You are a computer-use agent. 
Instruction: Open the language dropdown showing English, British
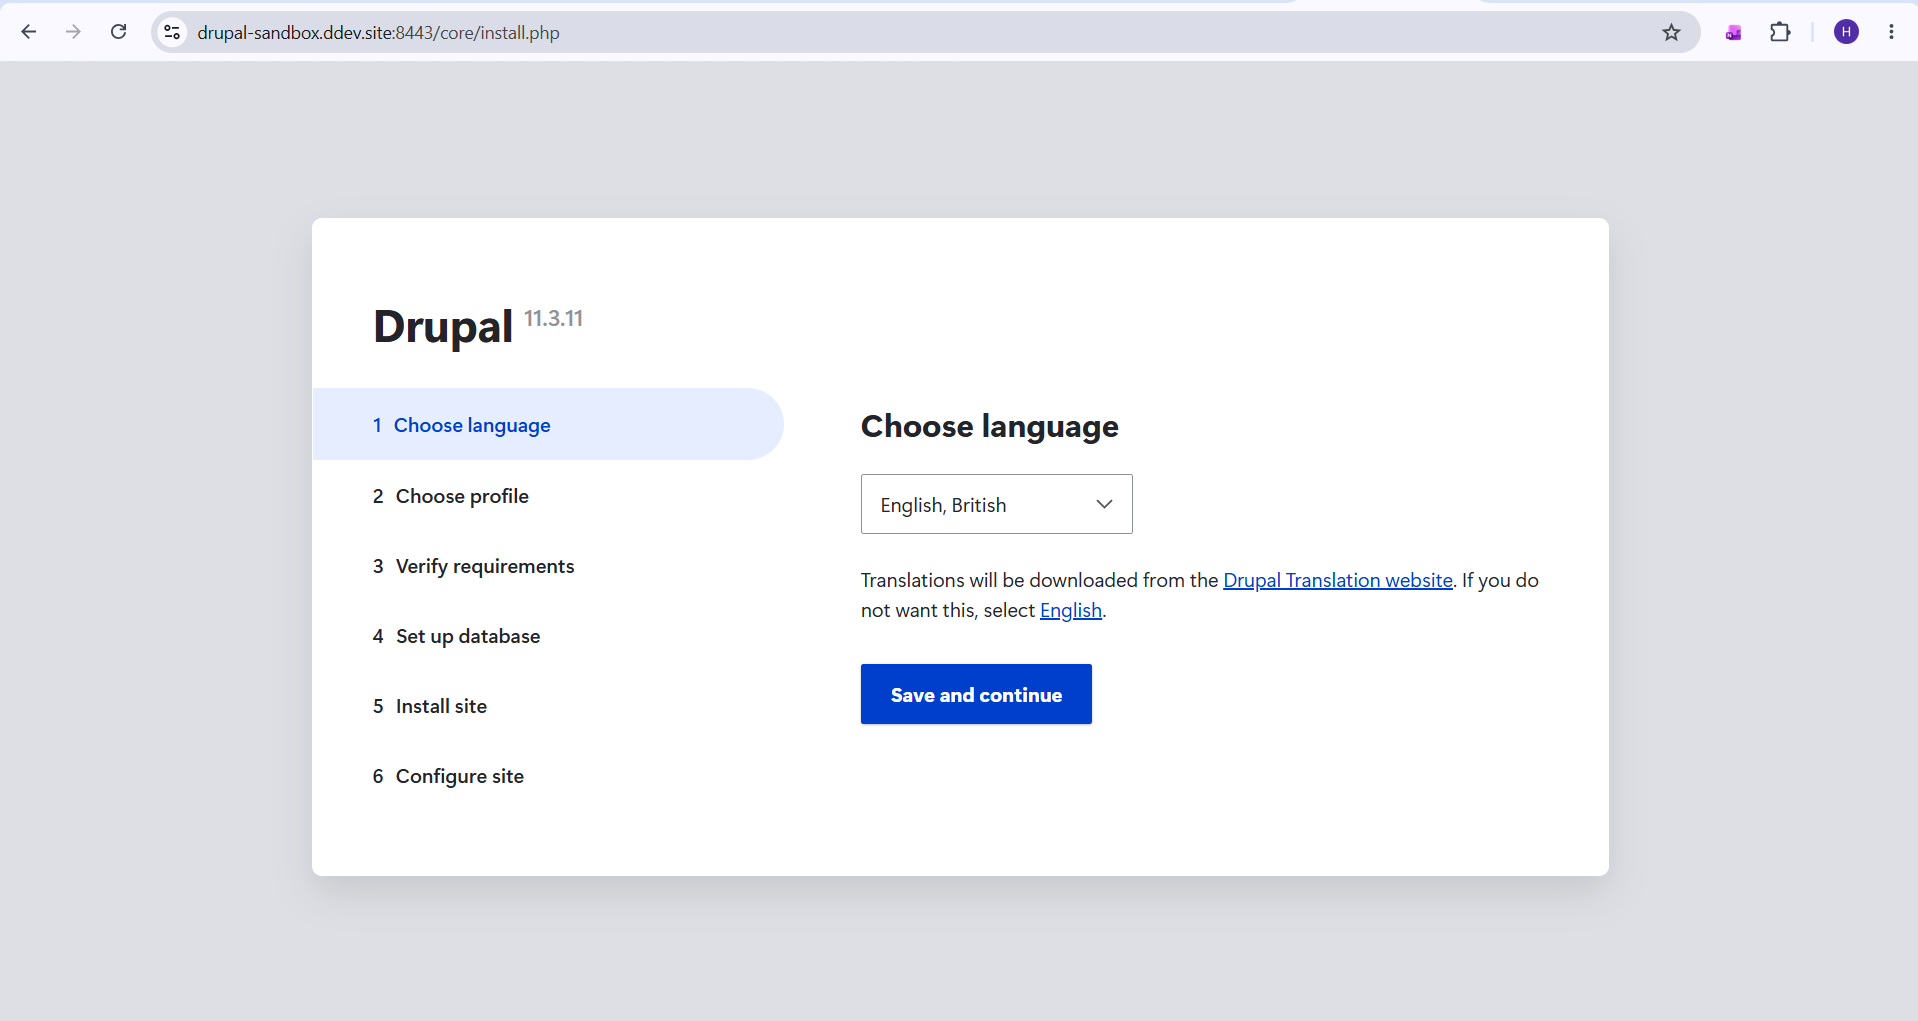click(x=996, y=504)
